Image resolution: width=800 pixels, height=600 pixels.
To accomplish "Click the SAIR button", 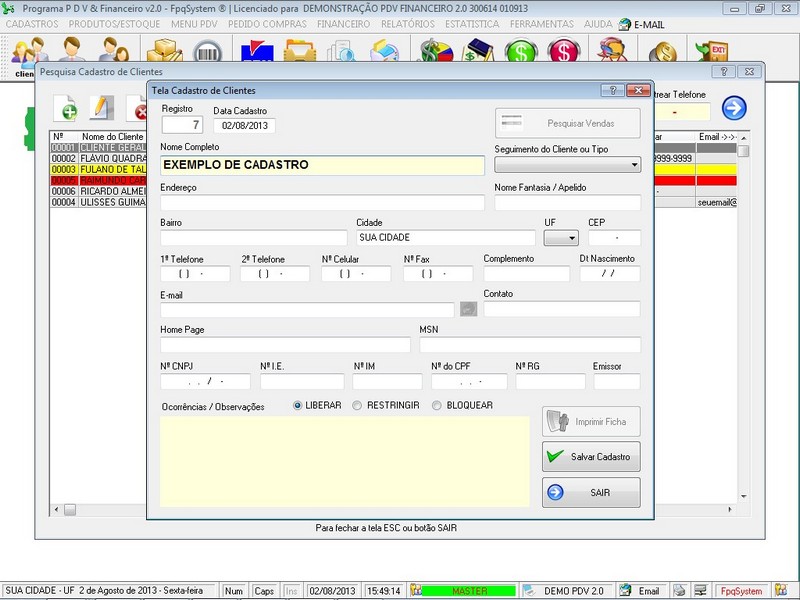I will click(591, 492).
